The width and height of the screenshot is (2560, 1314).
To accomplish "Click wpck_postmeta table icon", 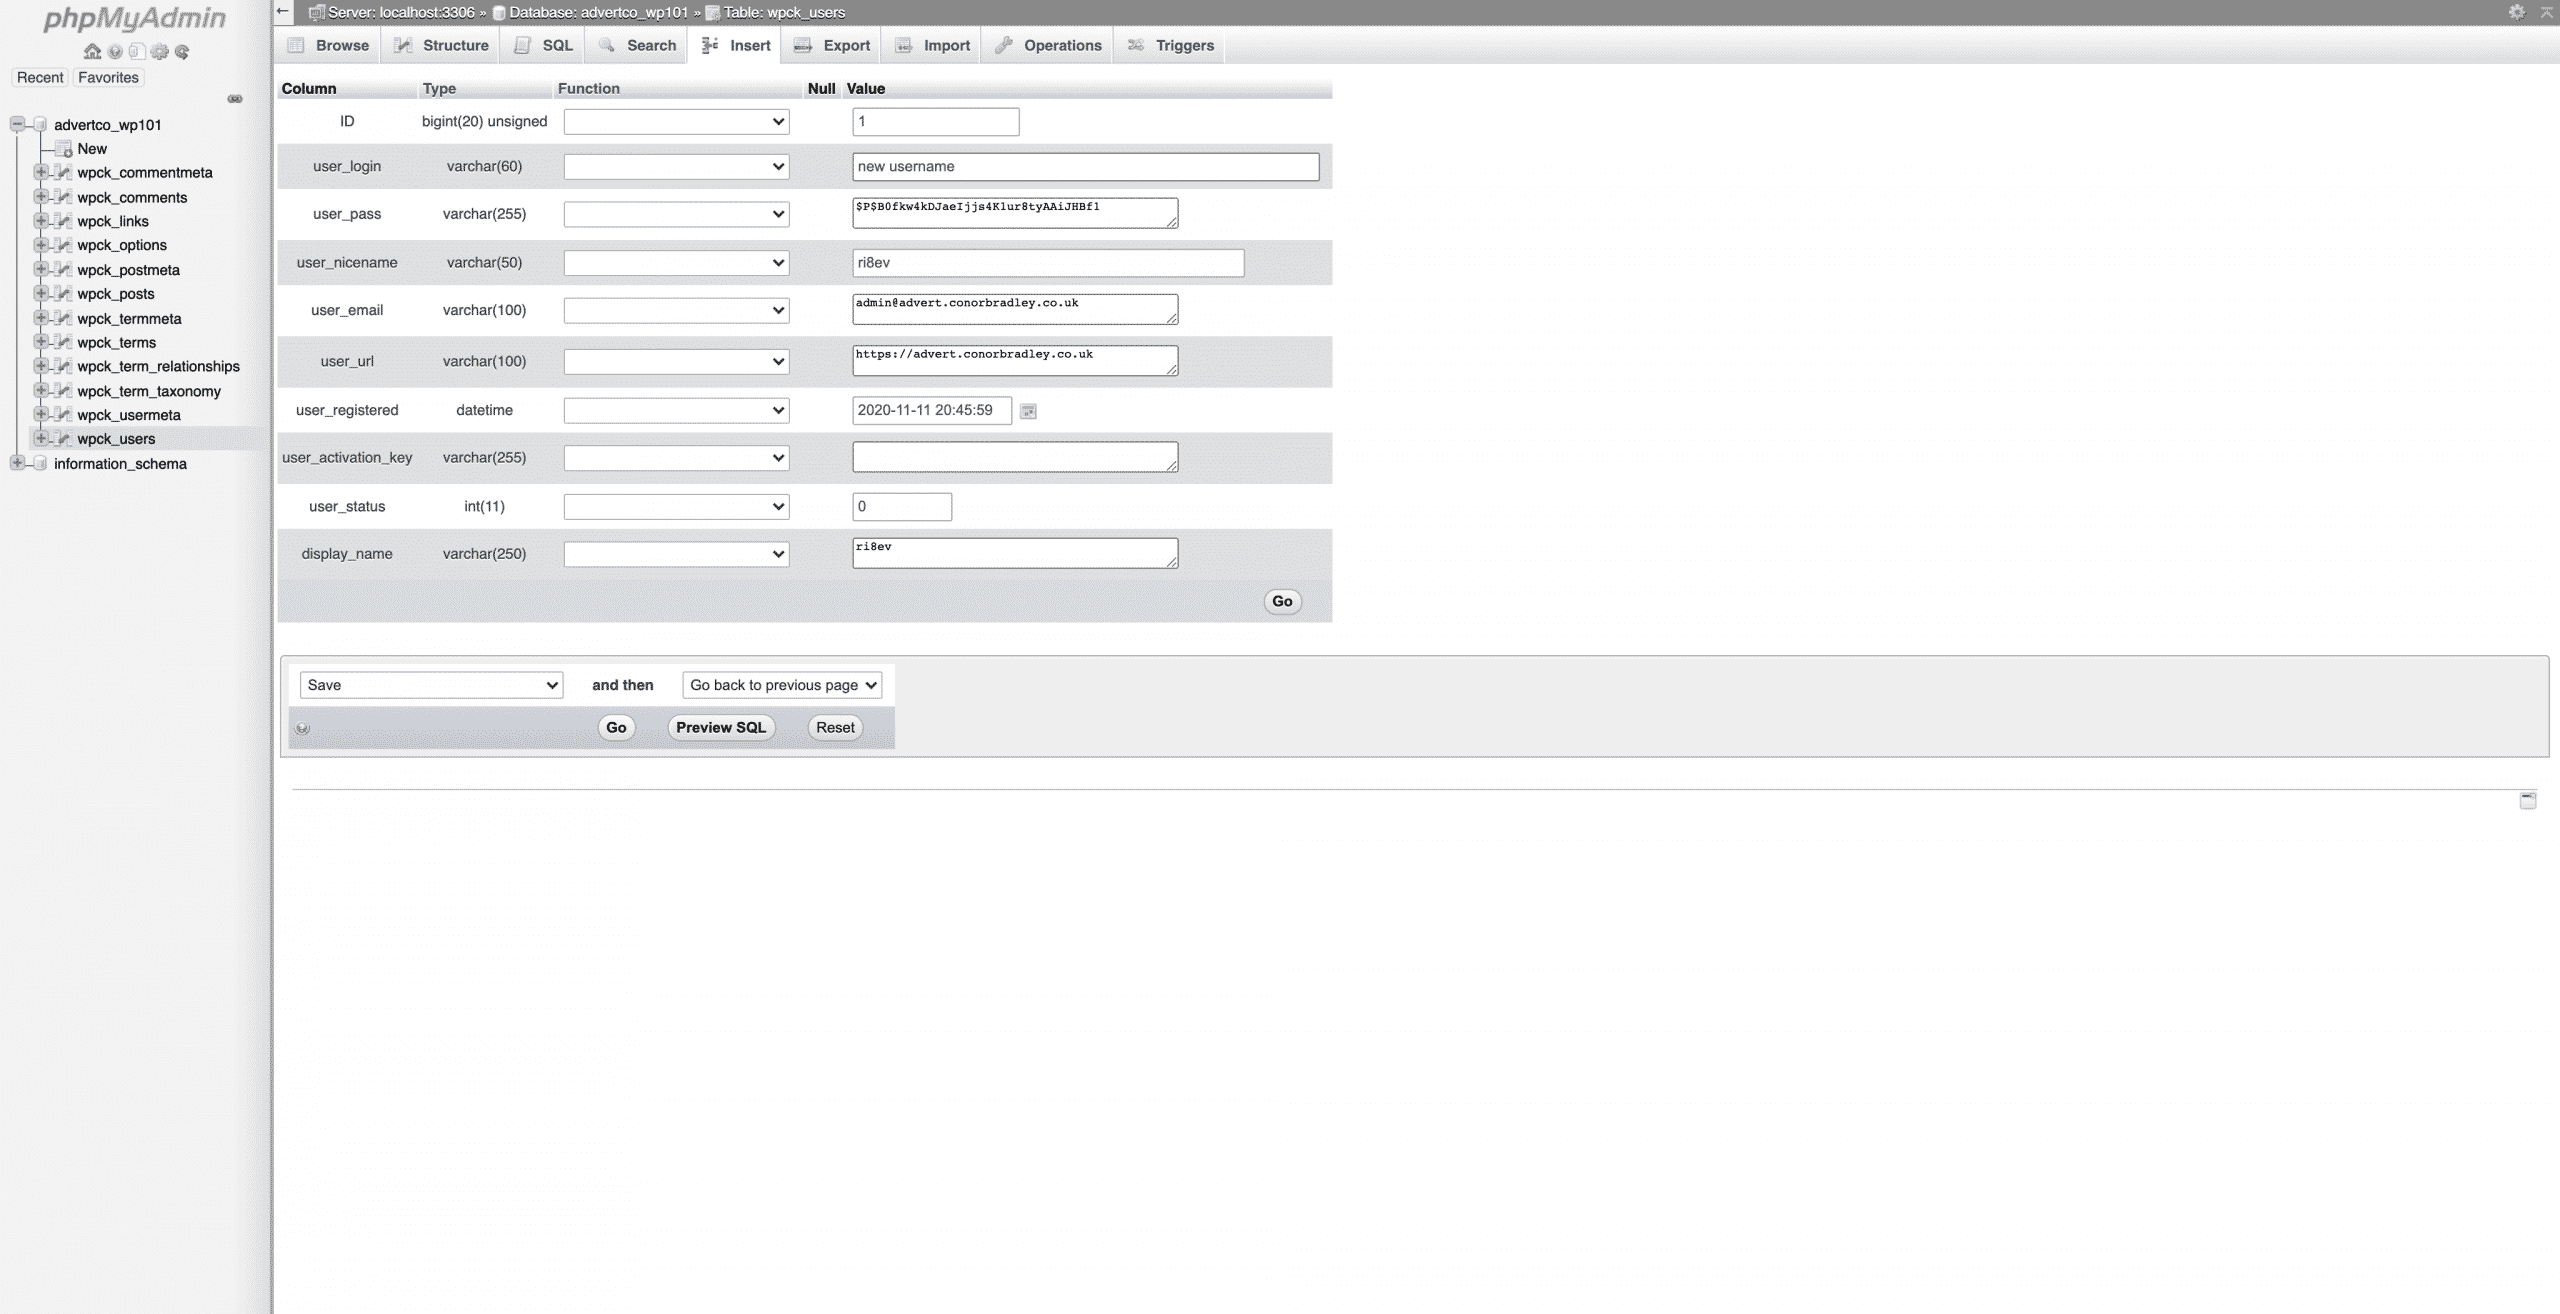I will (x=63, y=270).
